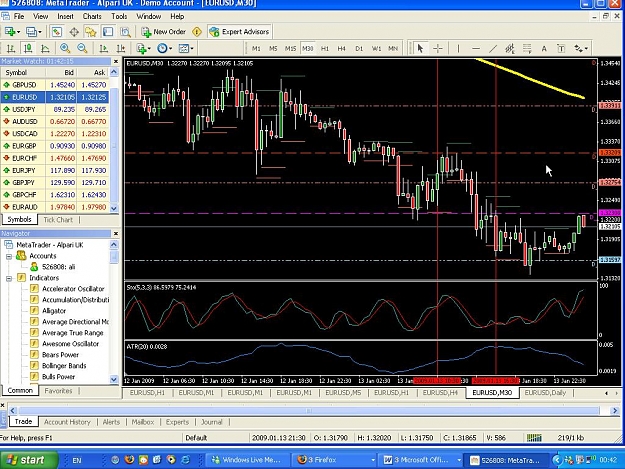Toggle the Expert Advisors button
The height and width of the screenshot is (469, 625).
pyautogui.click(x=239, y=31)
